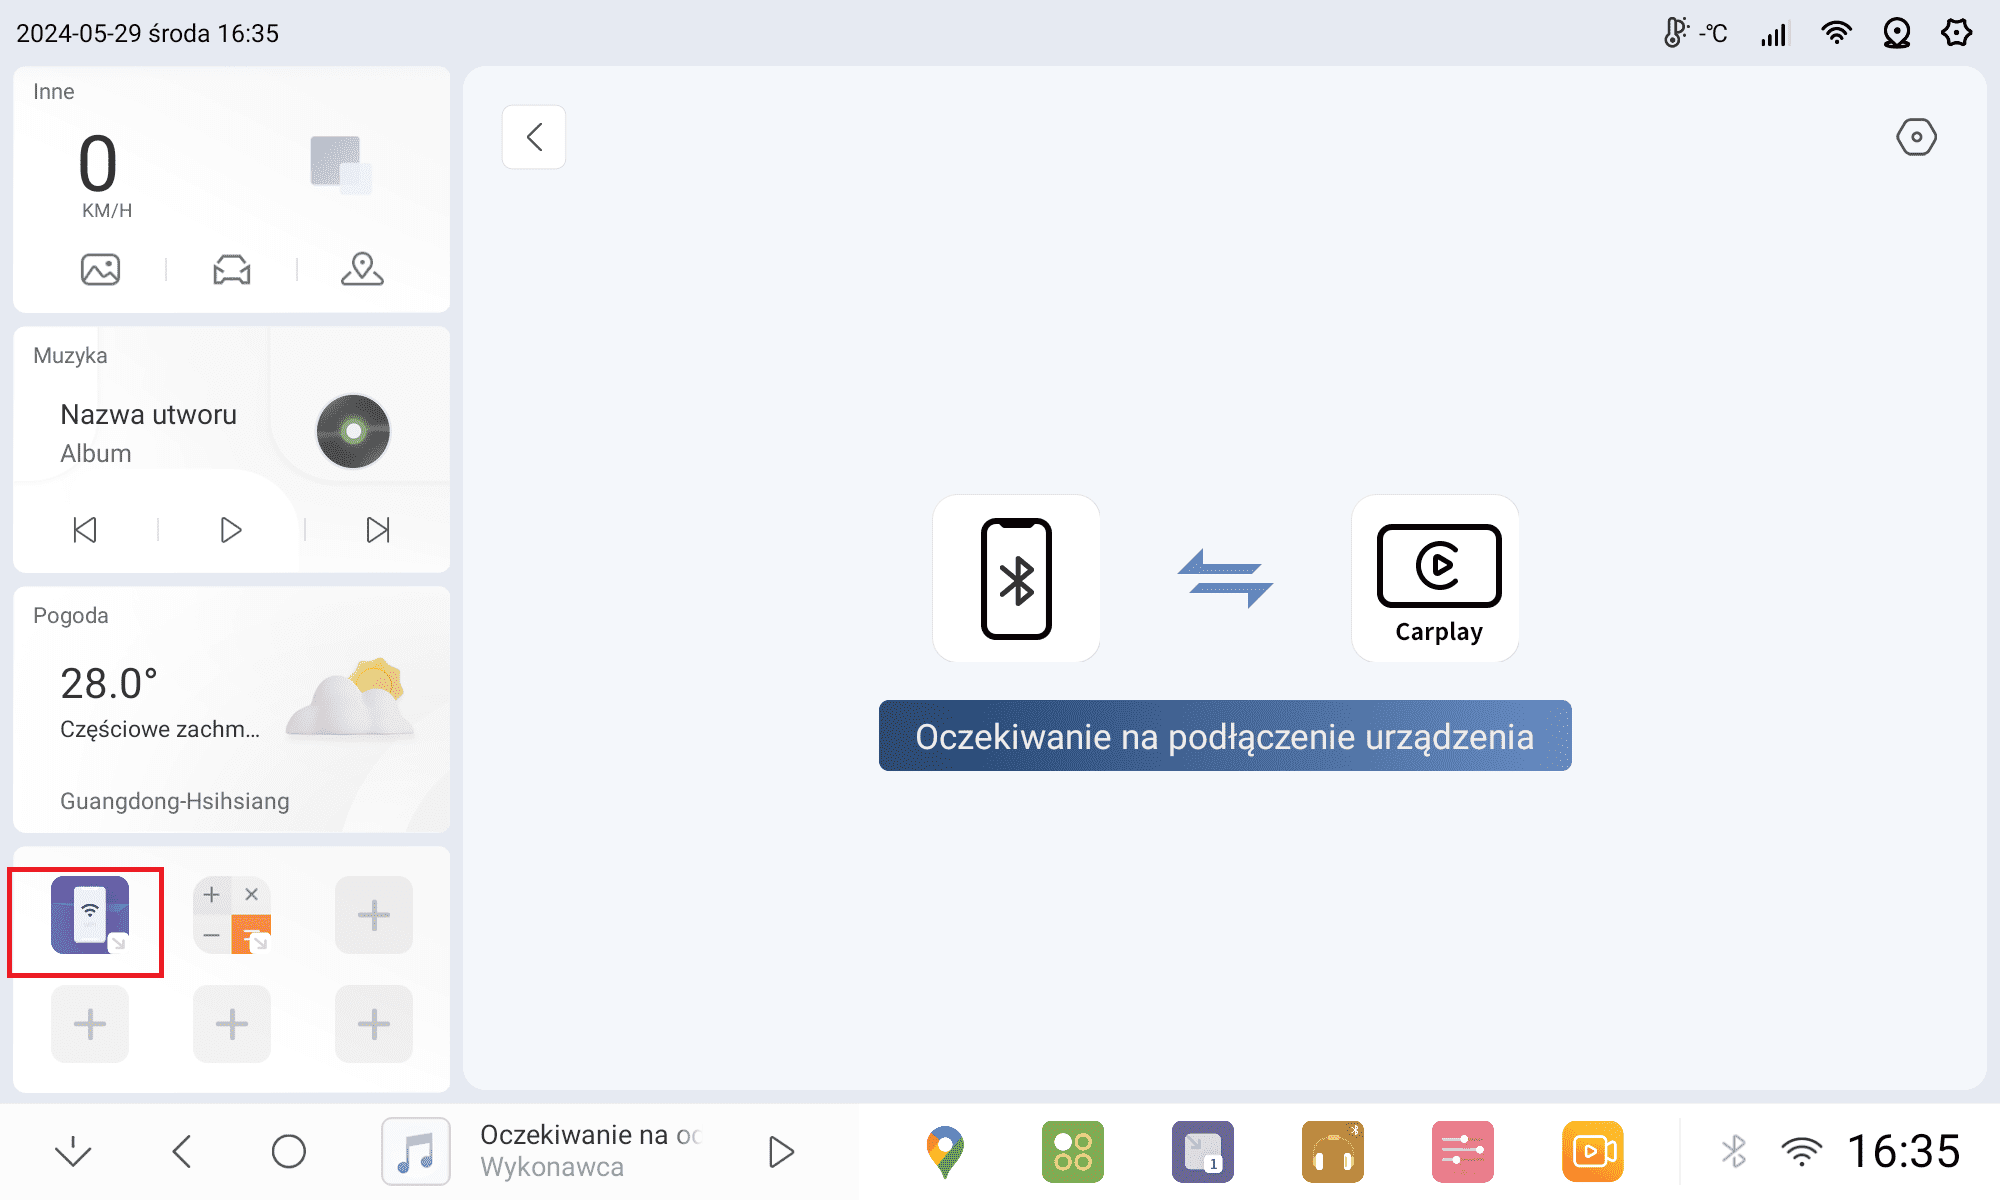
Task: Click 'Oczekiwanie na podłączenie urządzenia' banner
Action: [1225, 736]
